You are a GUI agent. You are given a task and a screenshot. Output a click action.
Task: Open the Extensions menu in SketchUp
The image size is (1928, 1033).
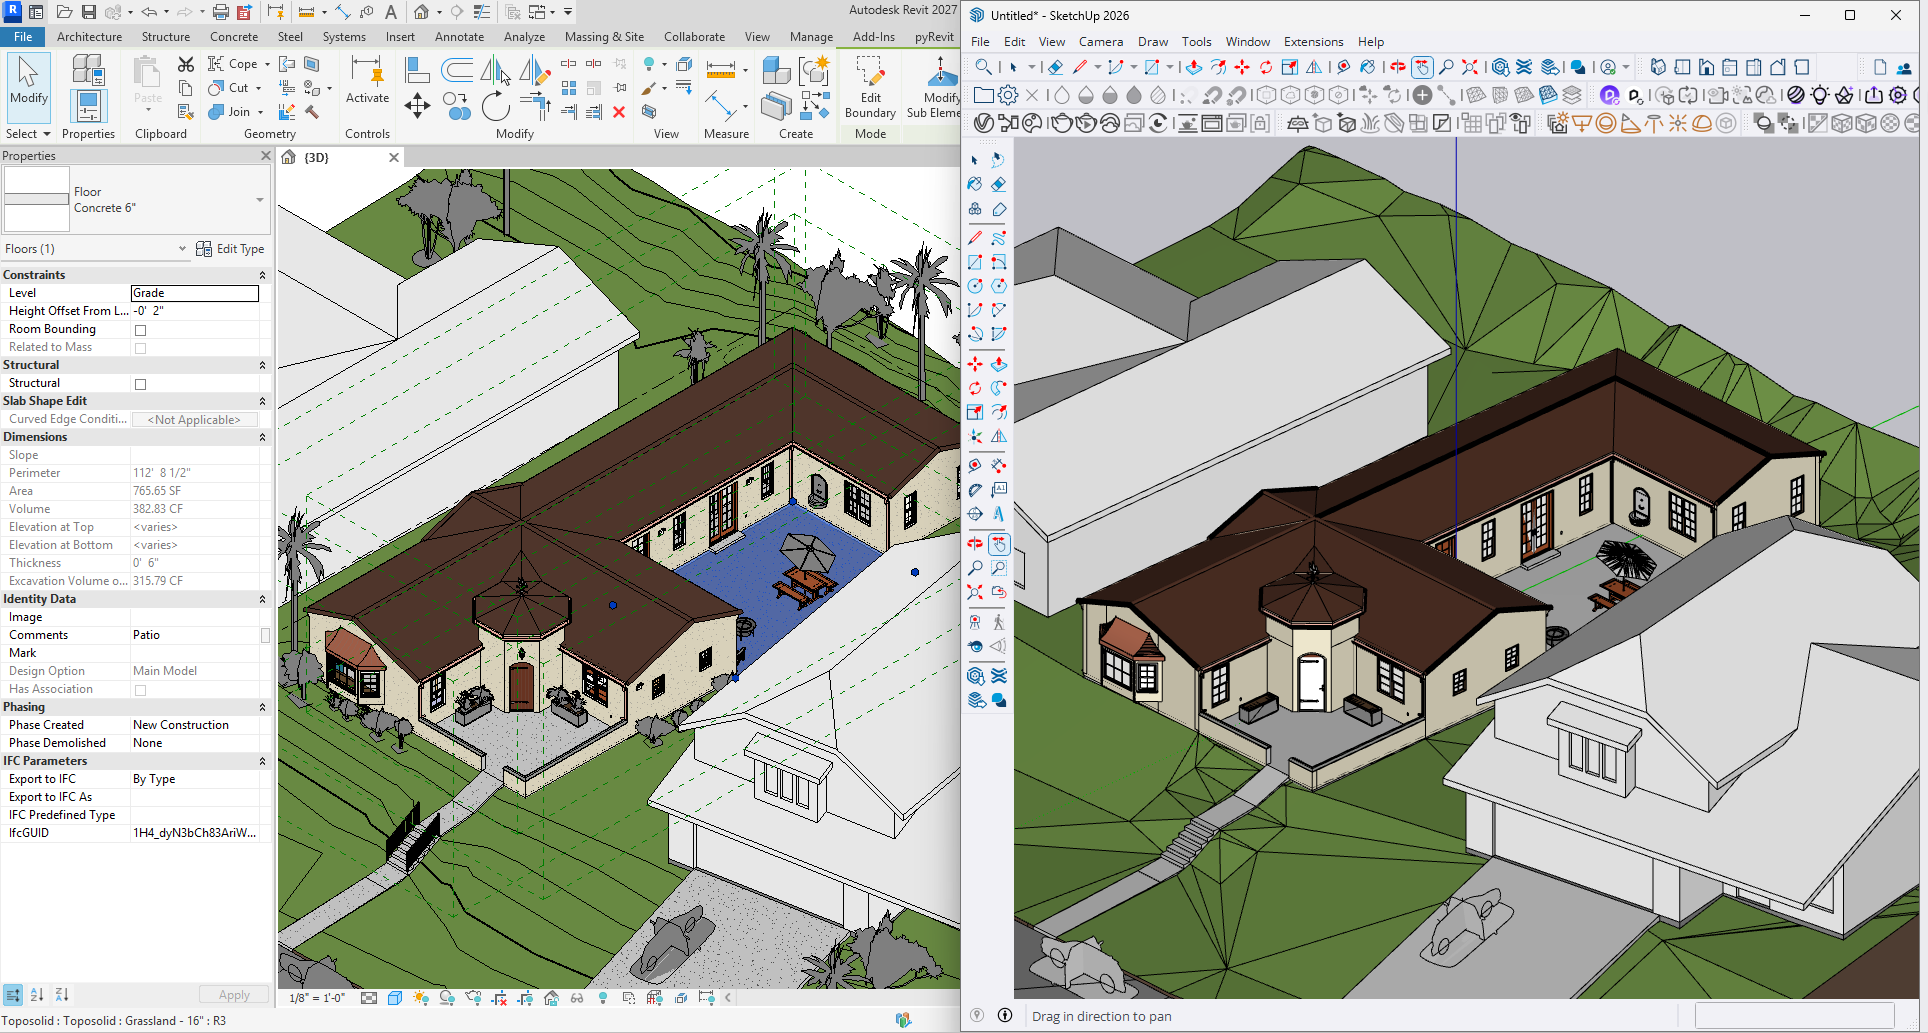click(x=1313, y=42)
